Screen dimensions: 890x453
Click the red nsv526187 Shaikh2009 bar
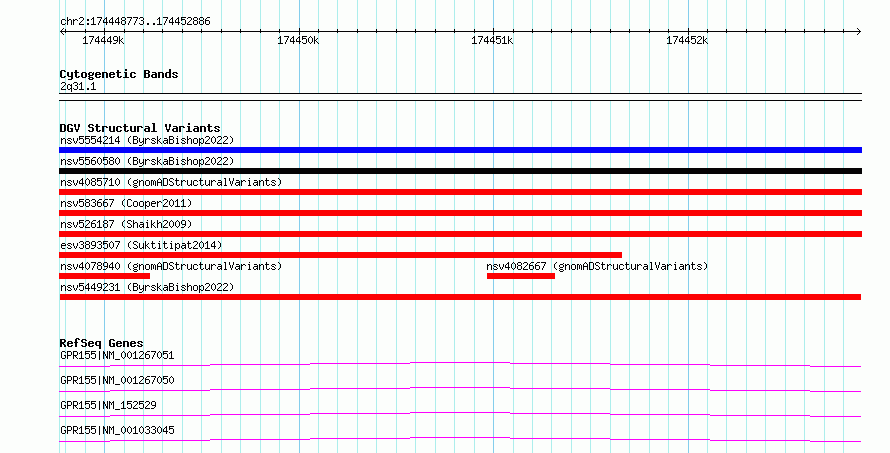click(460, 234)
